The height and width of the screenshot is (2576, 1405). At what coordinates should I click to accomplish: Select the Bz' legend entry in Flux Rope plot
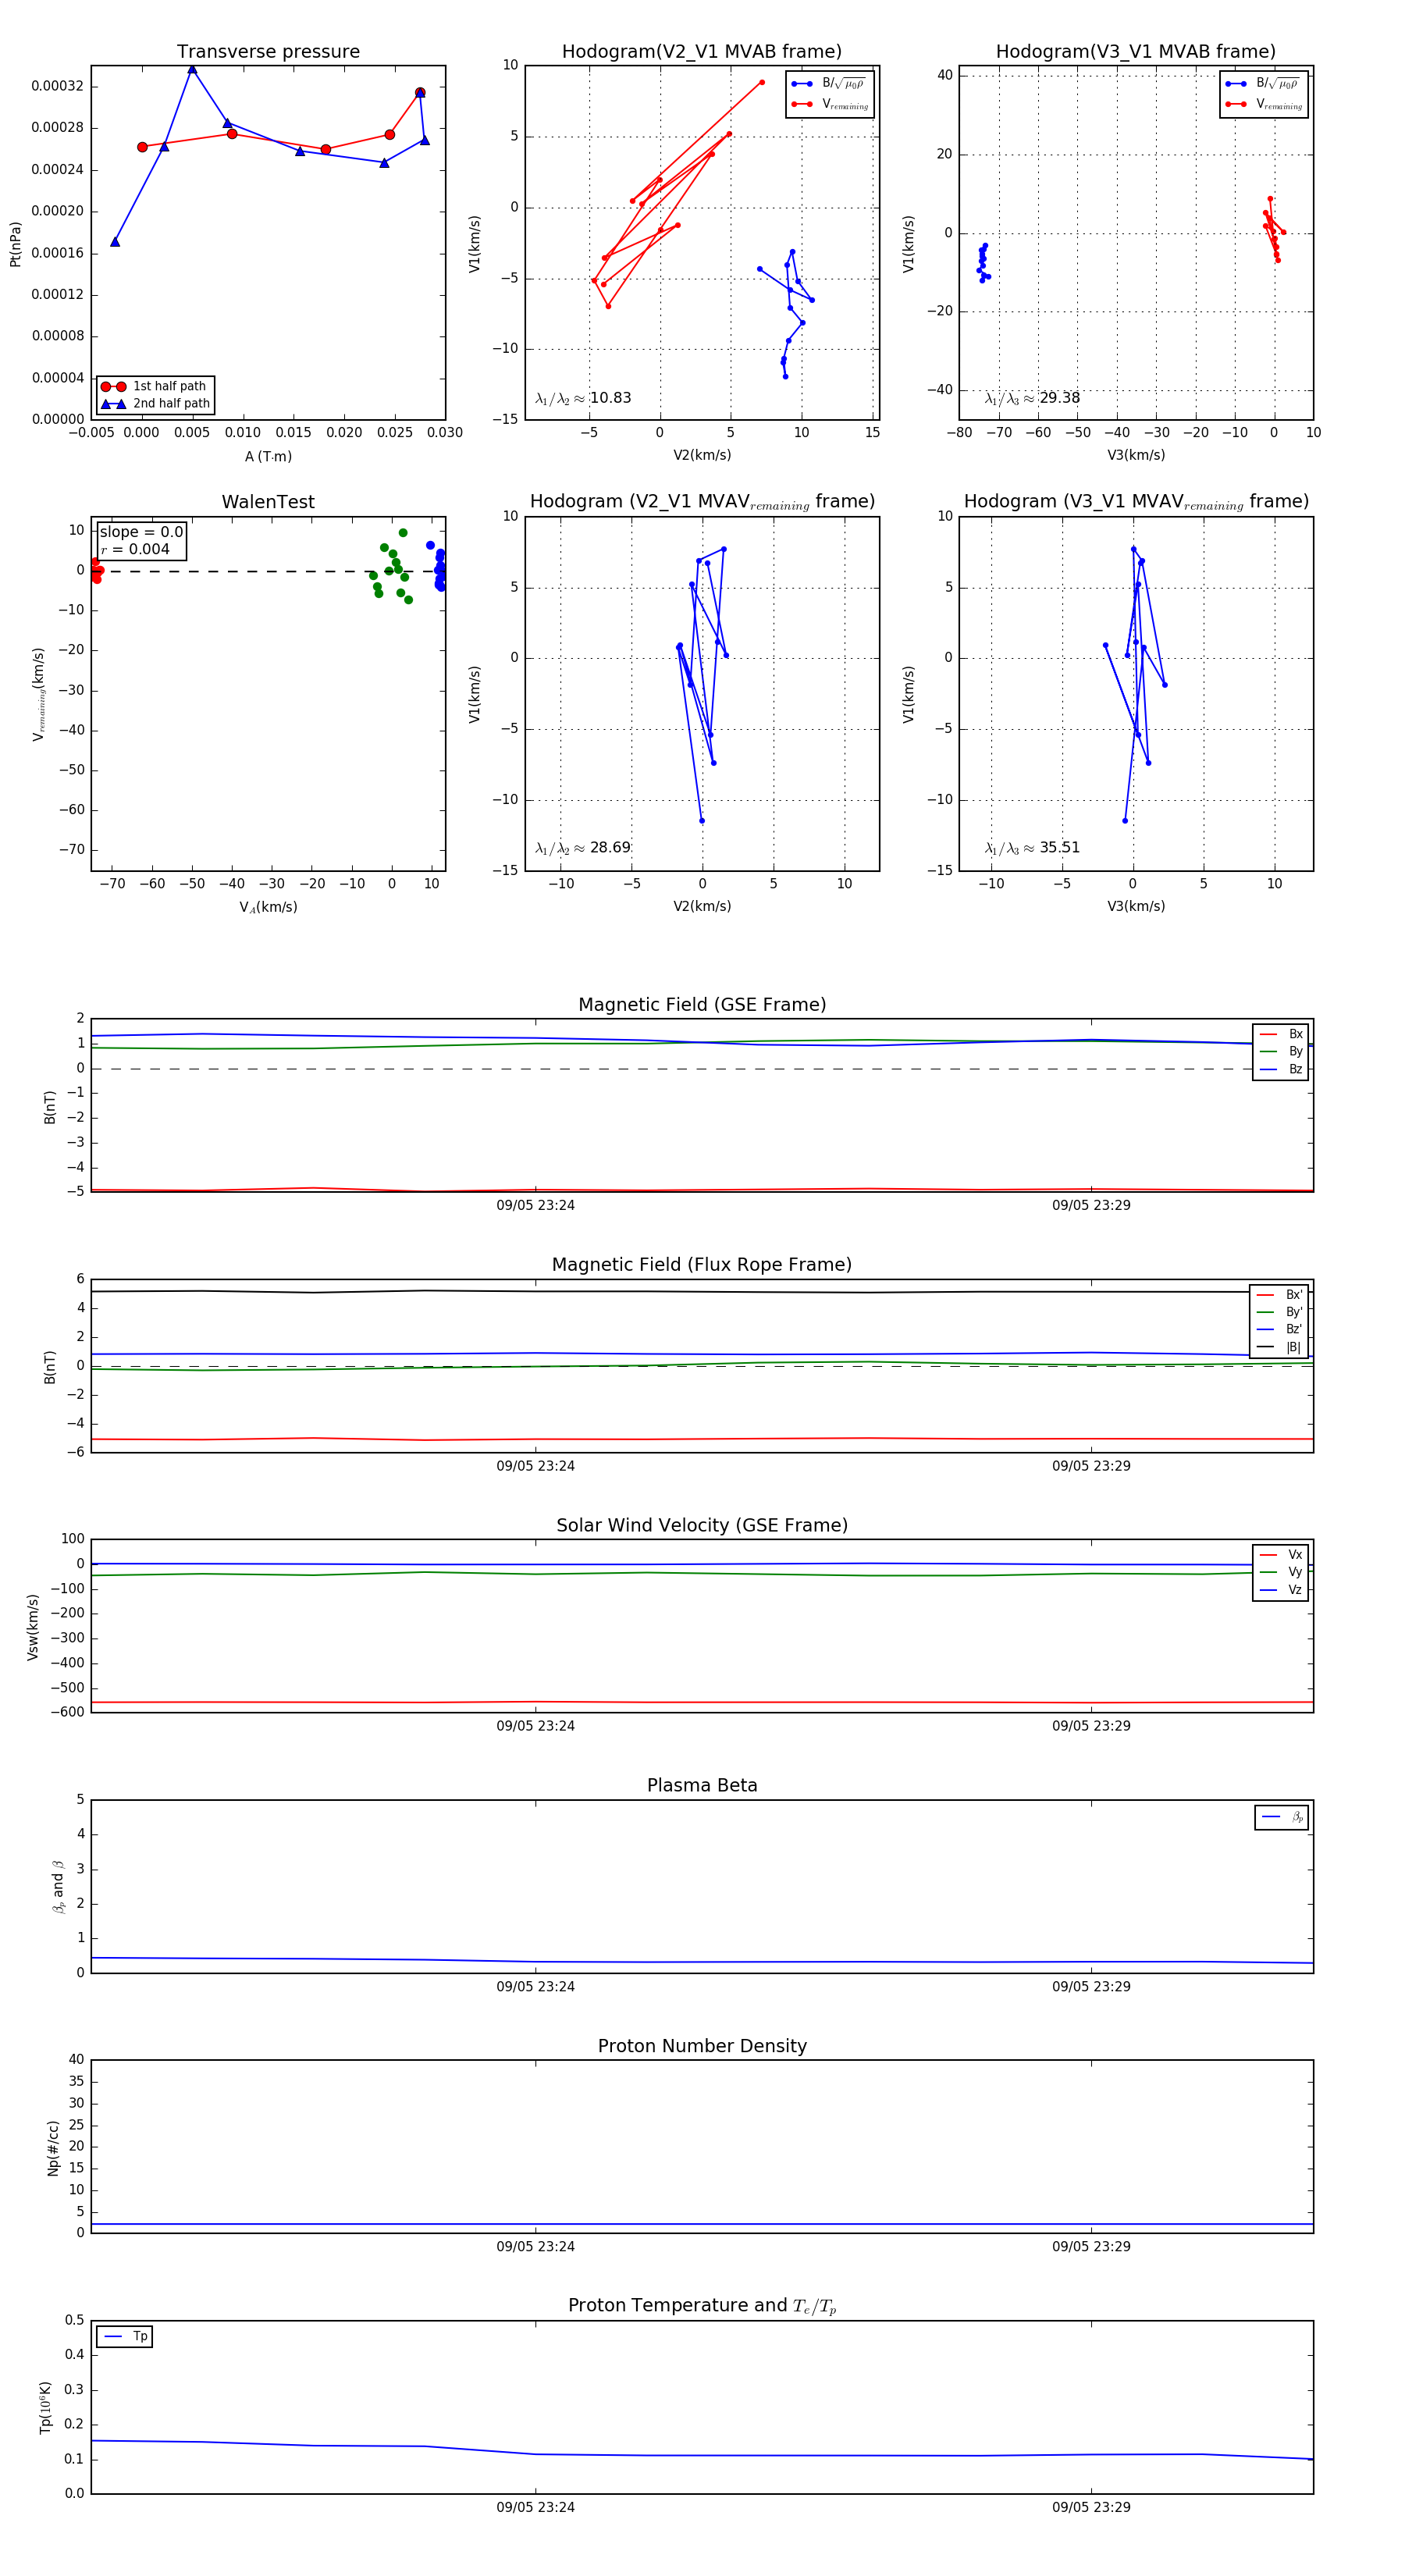pyautogui.click(x=1280, y=1329)
